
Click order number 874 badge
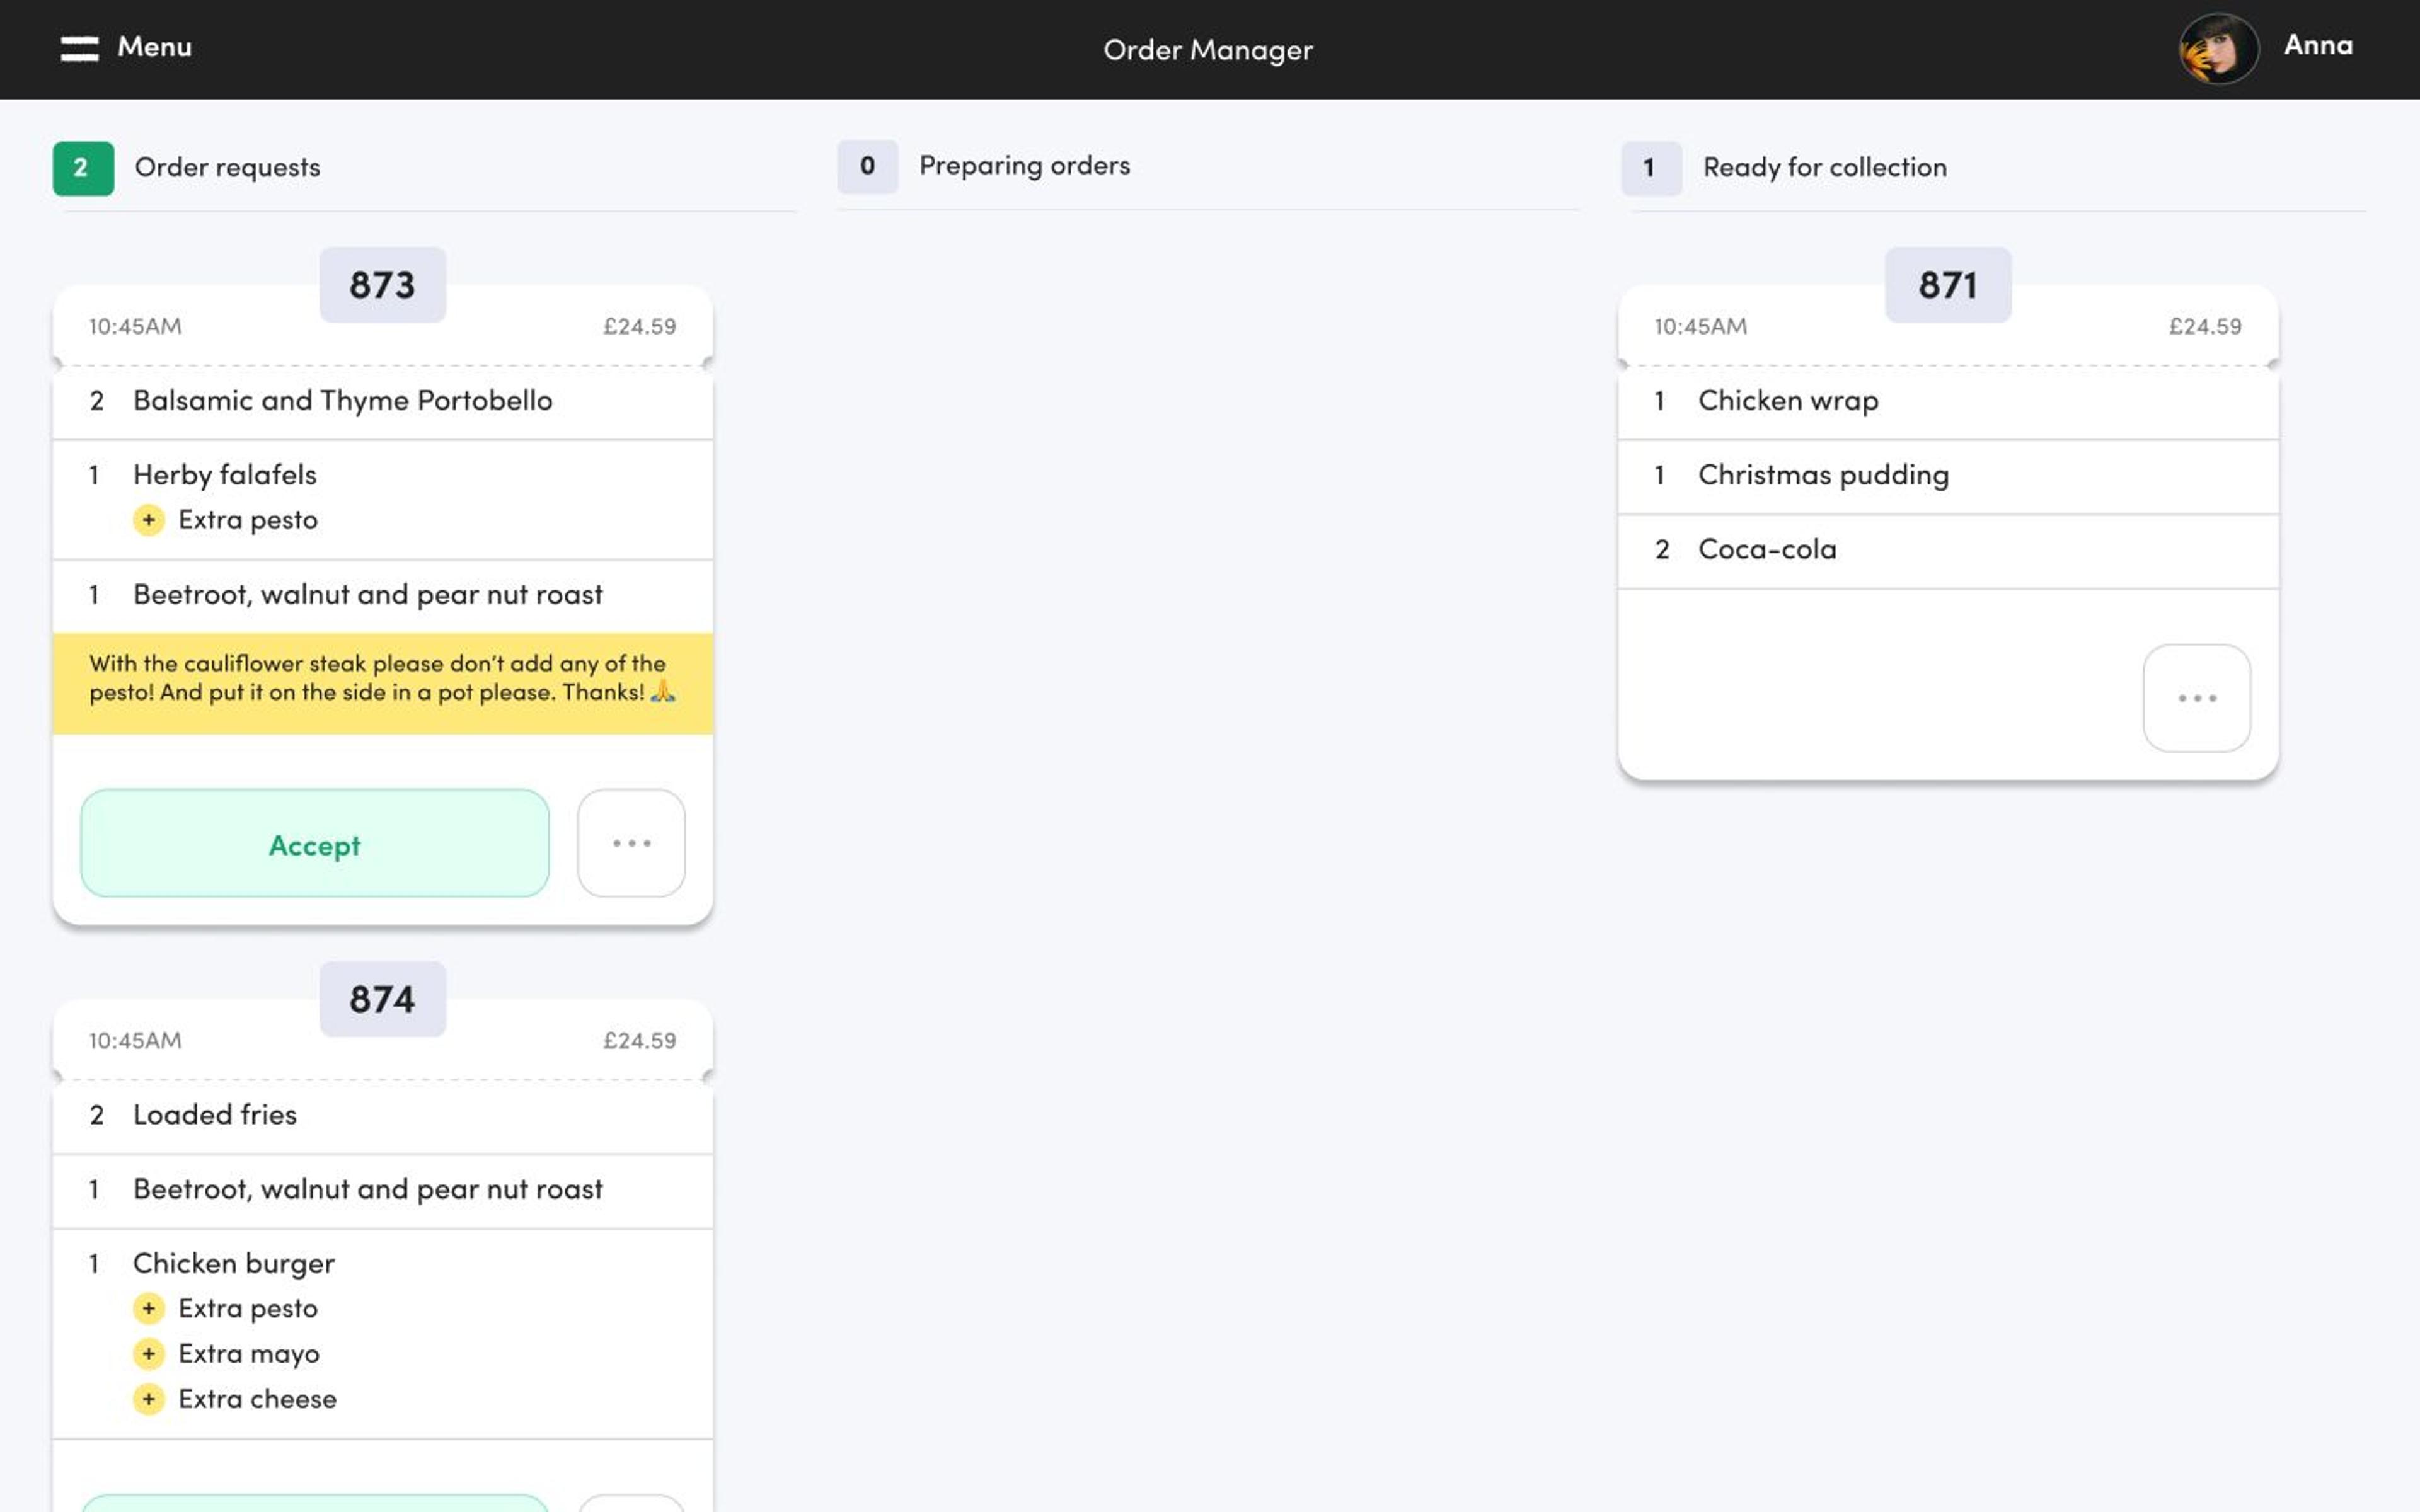click(382, 999)
